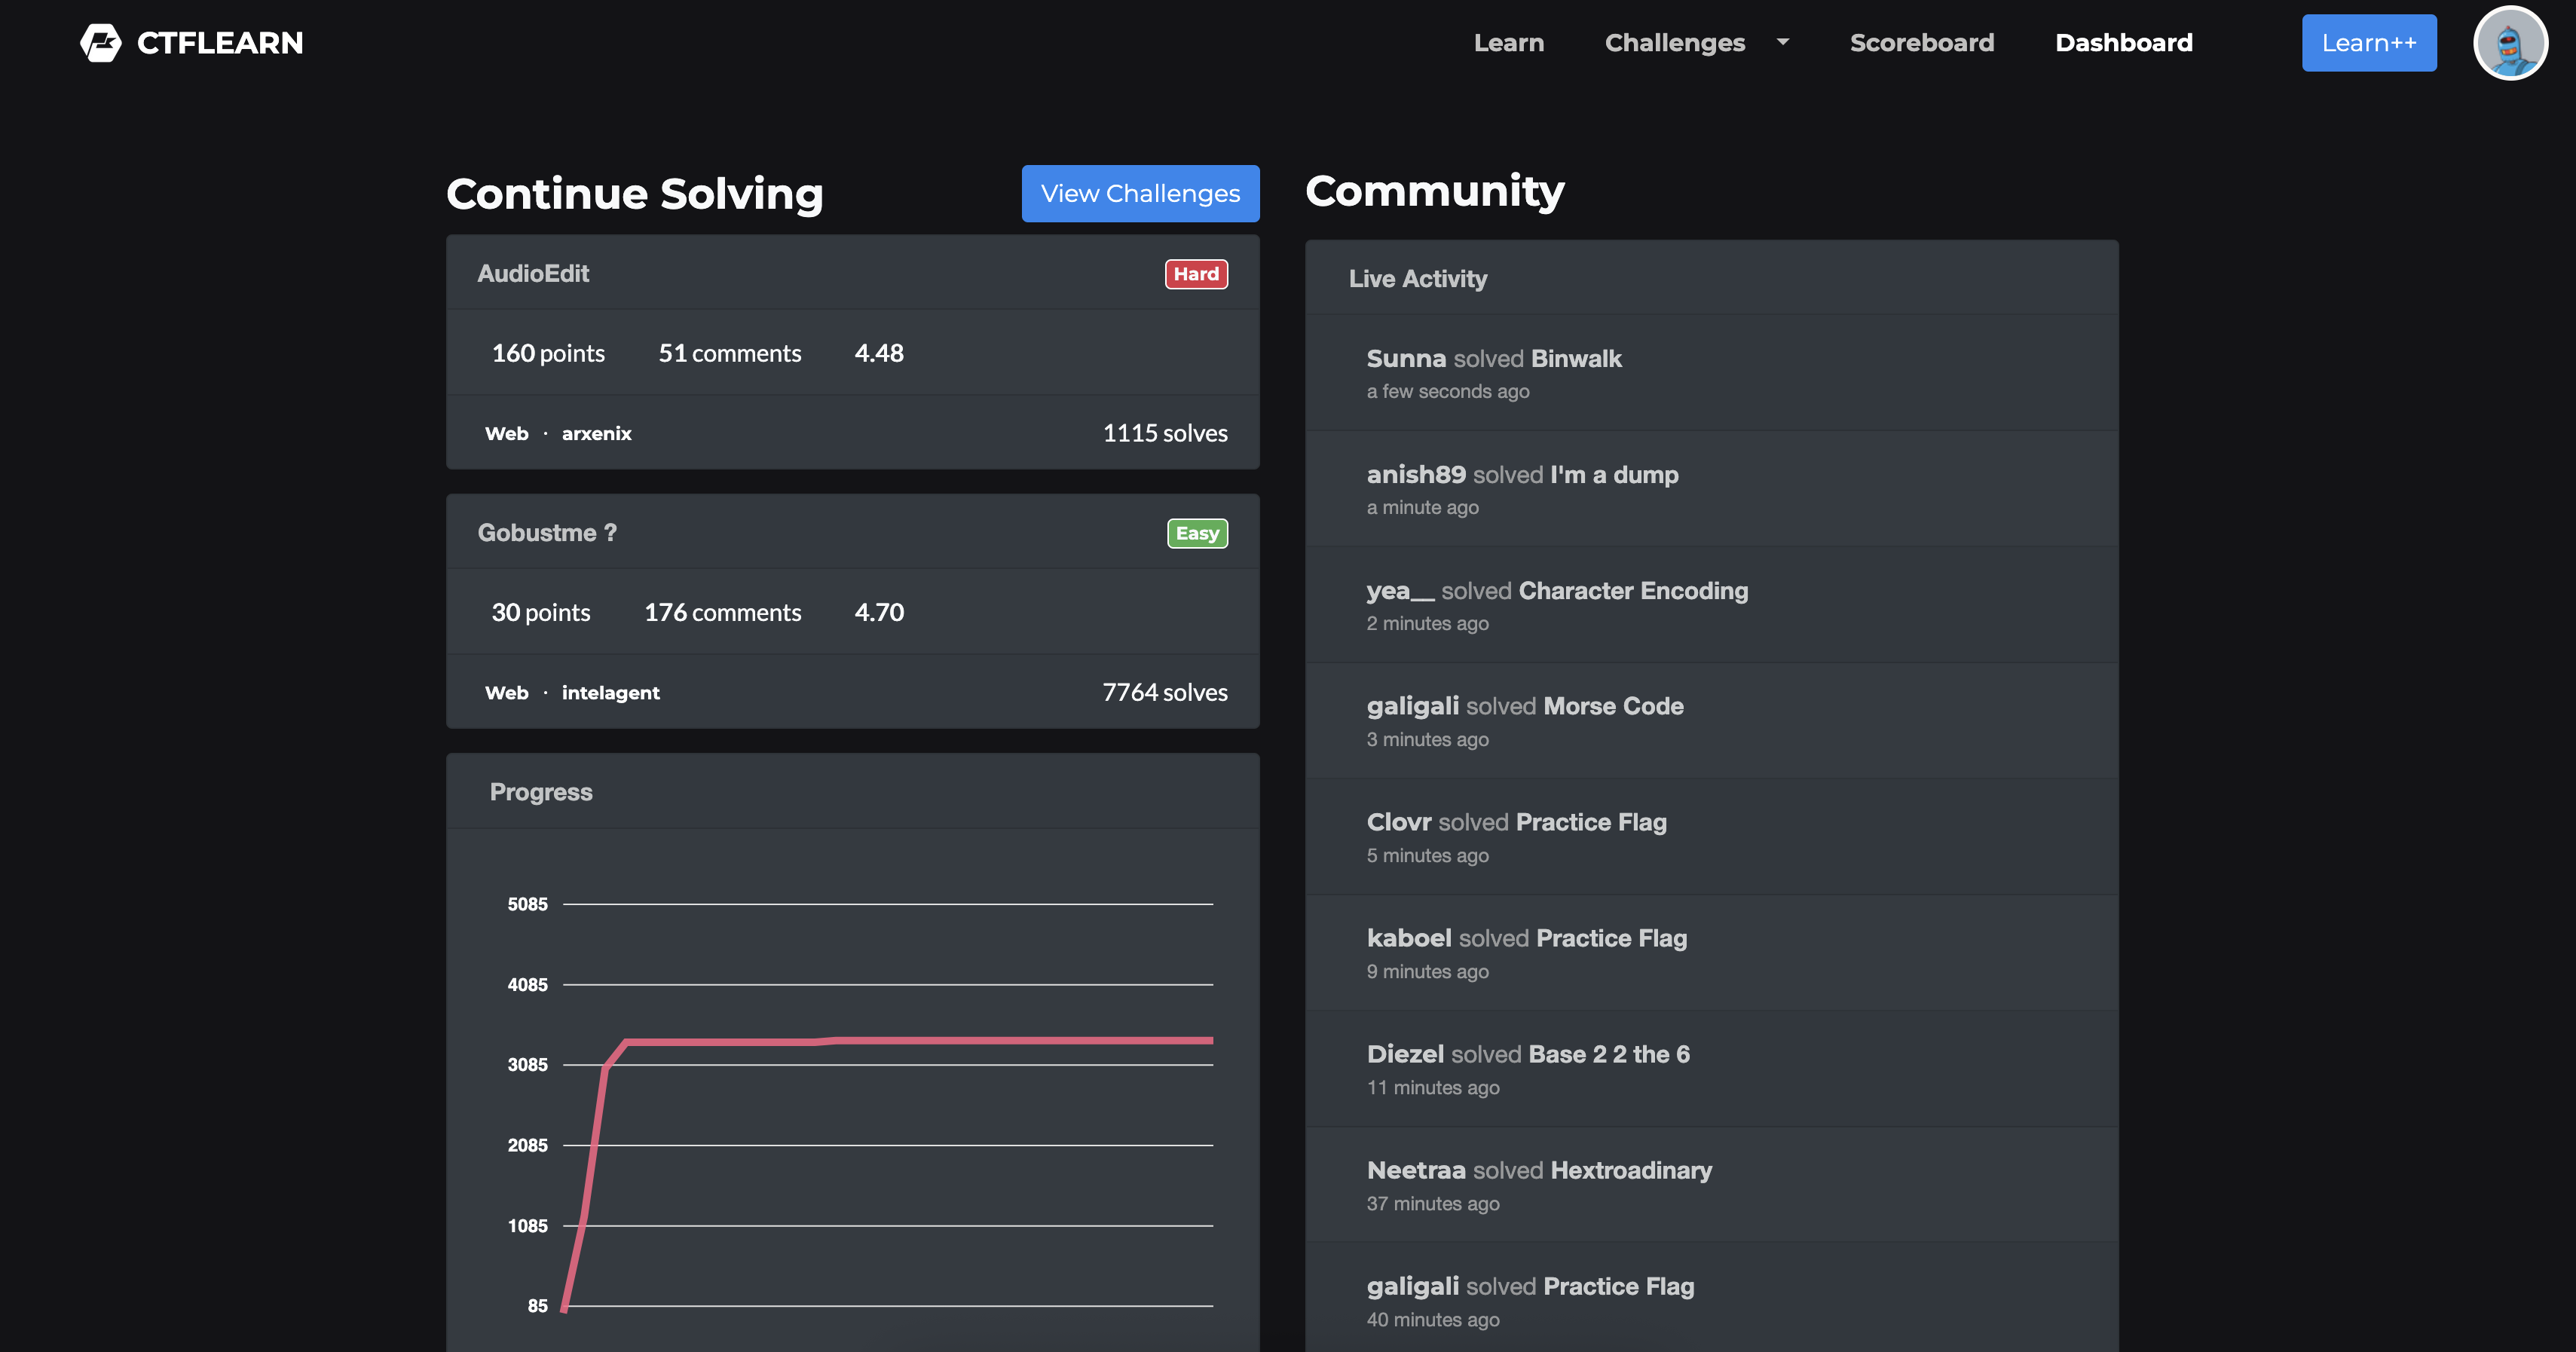Select the Dashboard nav item
The width and height of the screenshot is (2576, 1352).
point(2123,43)
